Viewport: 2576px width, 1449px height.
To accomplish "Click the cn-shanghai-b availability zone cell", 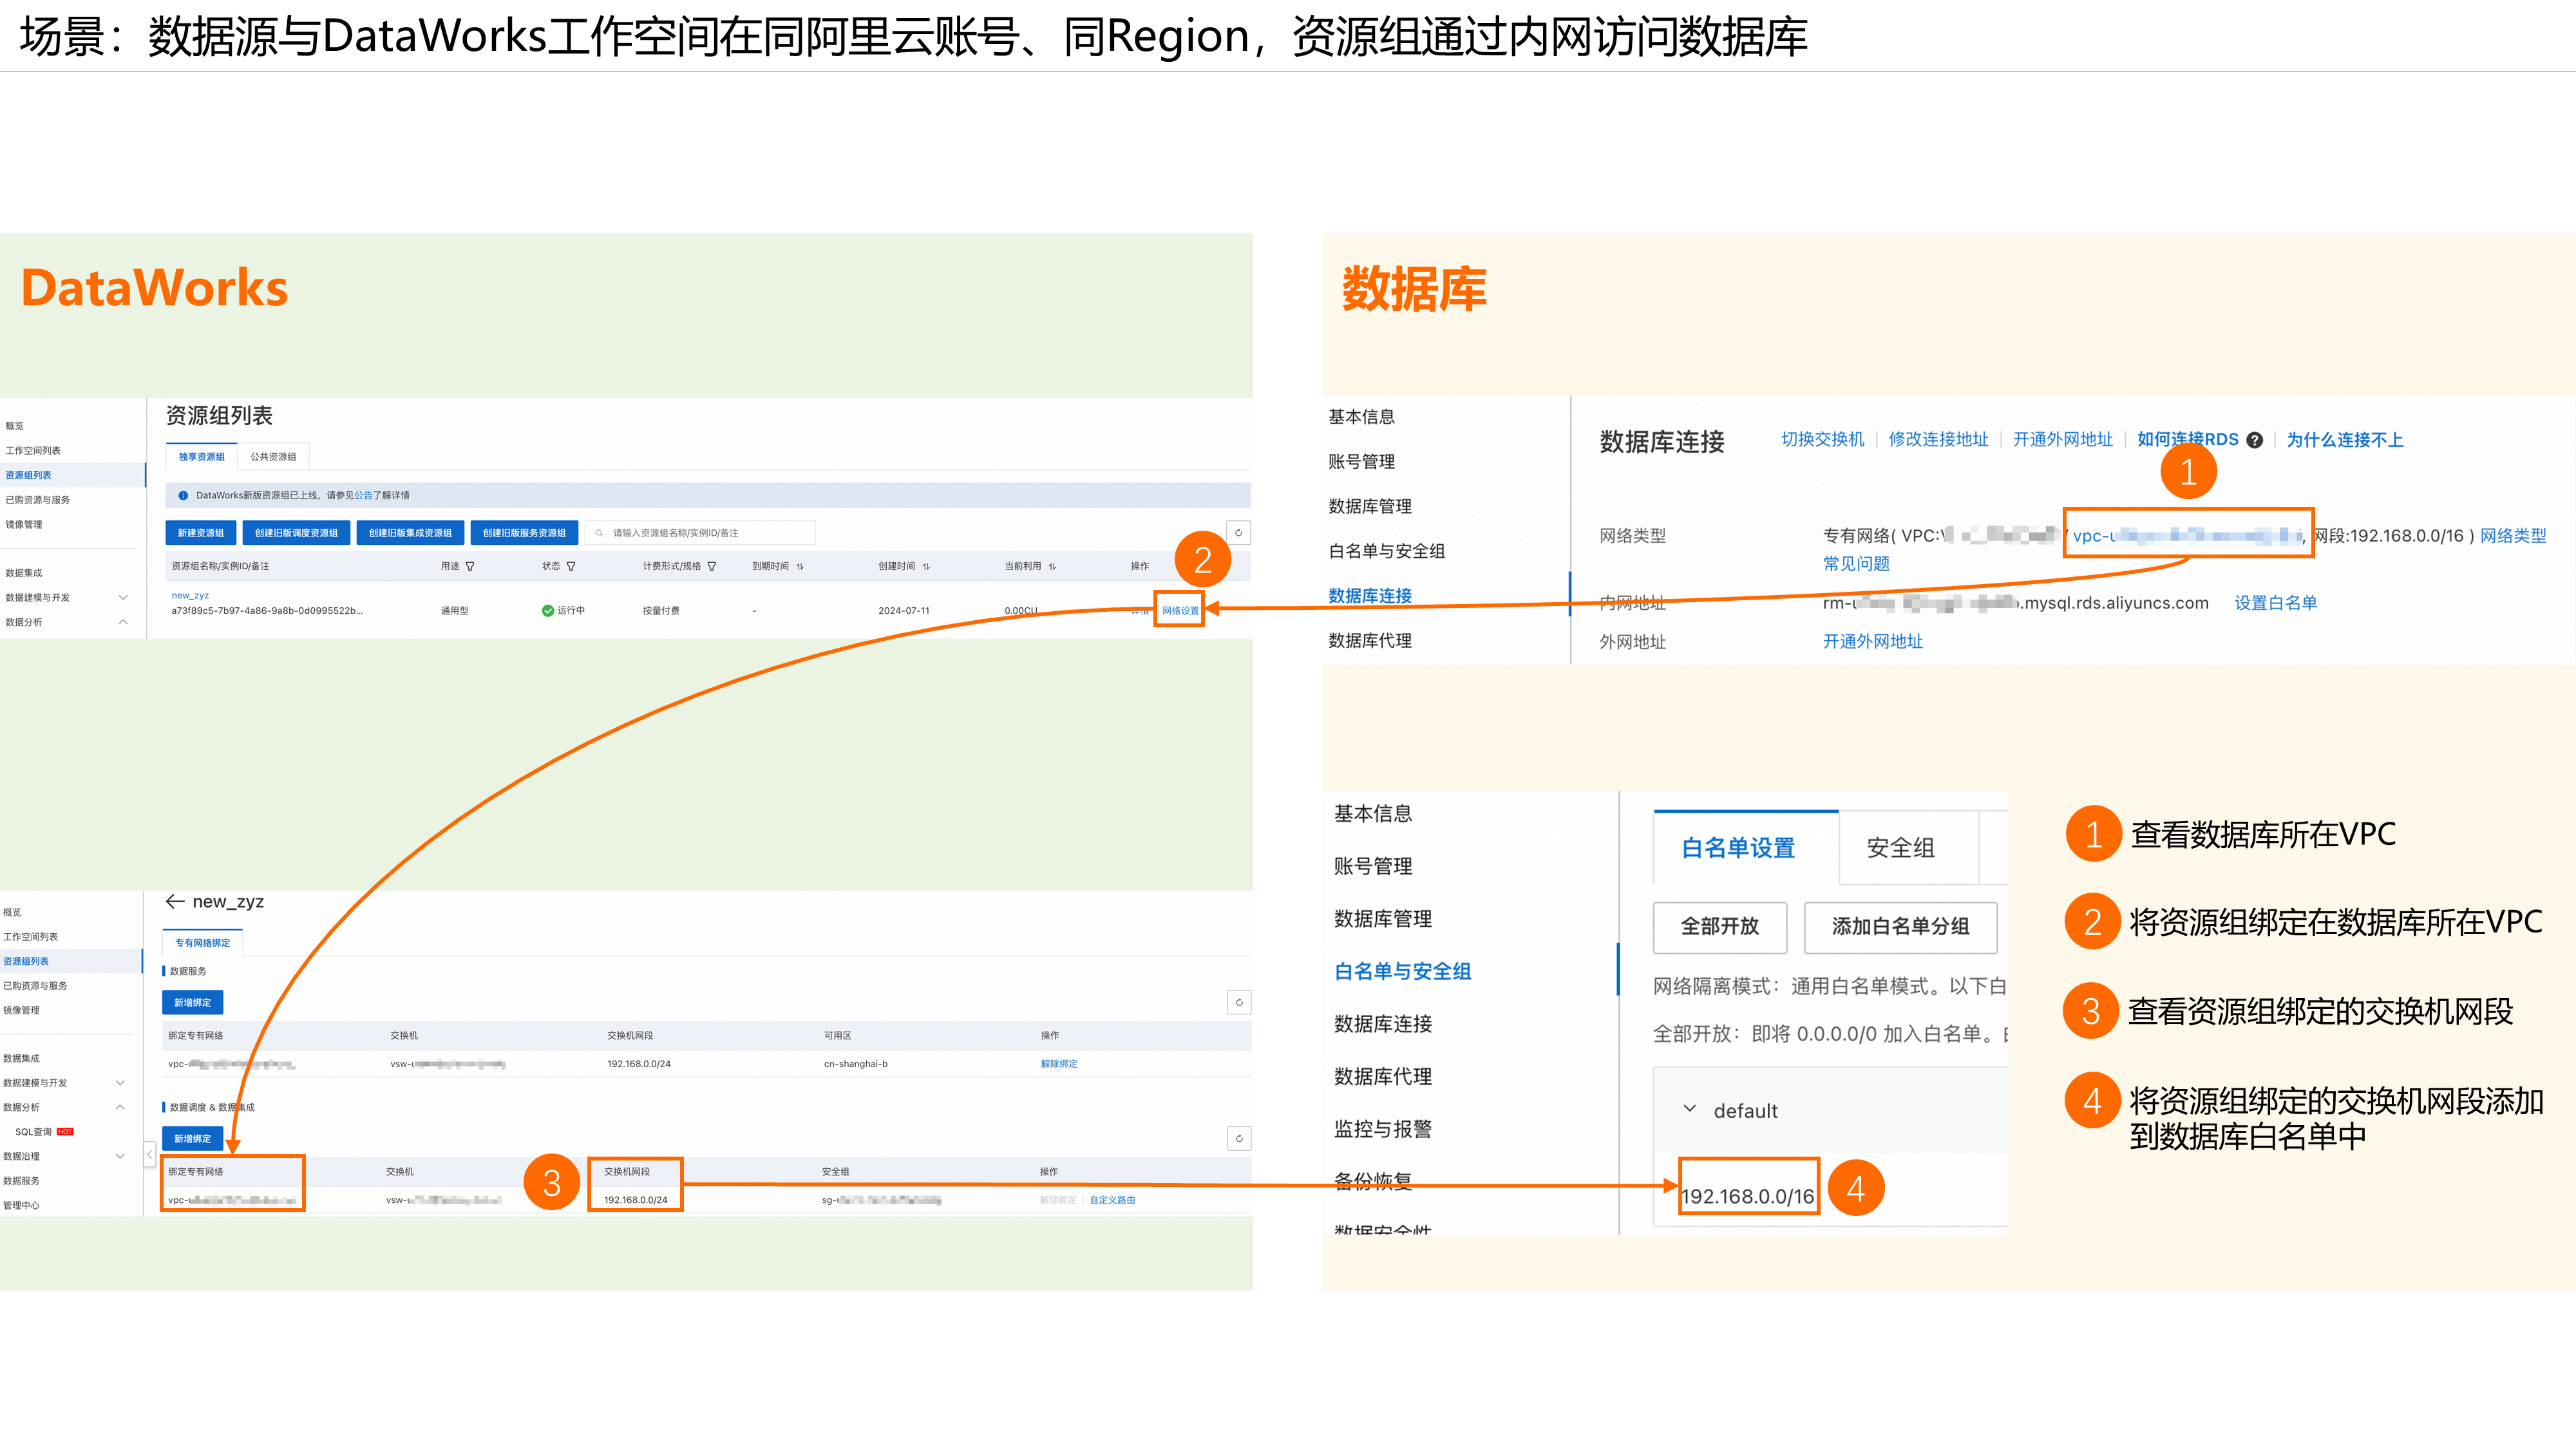I will (855, 1063).
